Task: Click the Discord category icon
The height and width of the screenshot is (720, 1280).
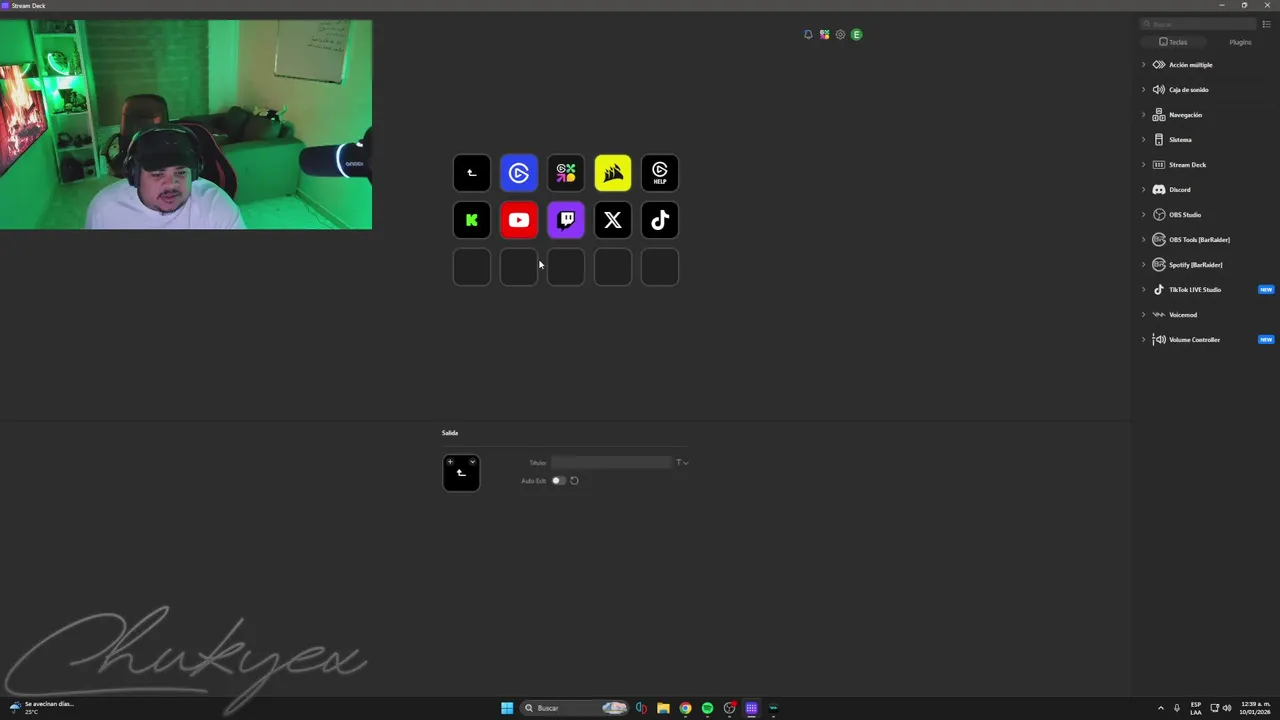Action: point(1159,189)
